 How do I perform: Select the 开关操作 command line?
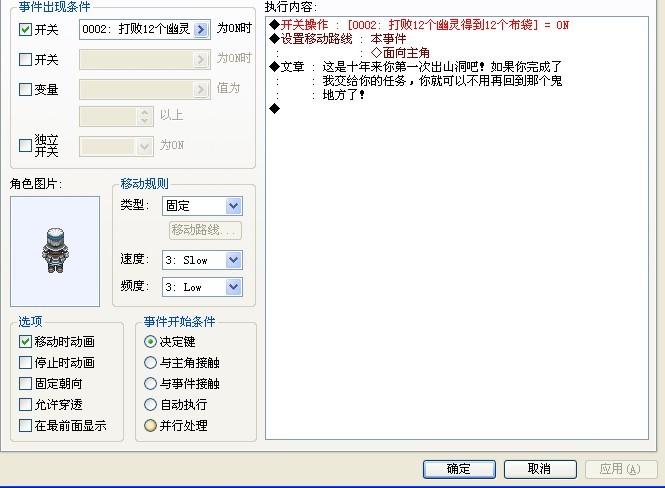(x=419, y=25)
